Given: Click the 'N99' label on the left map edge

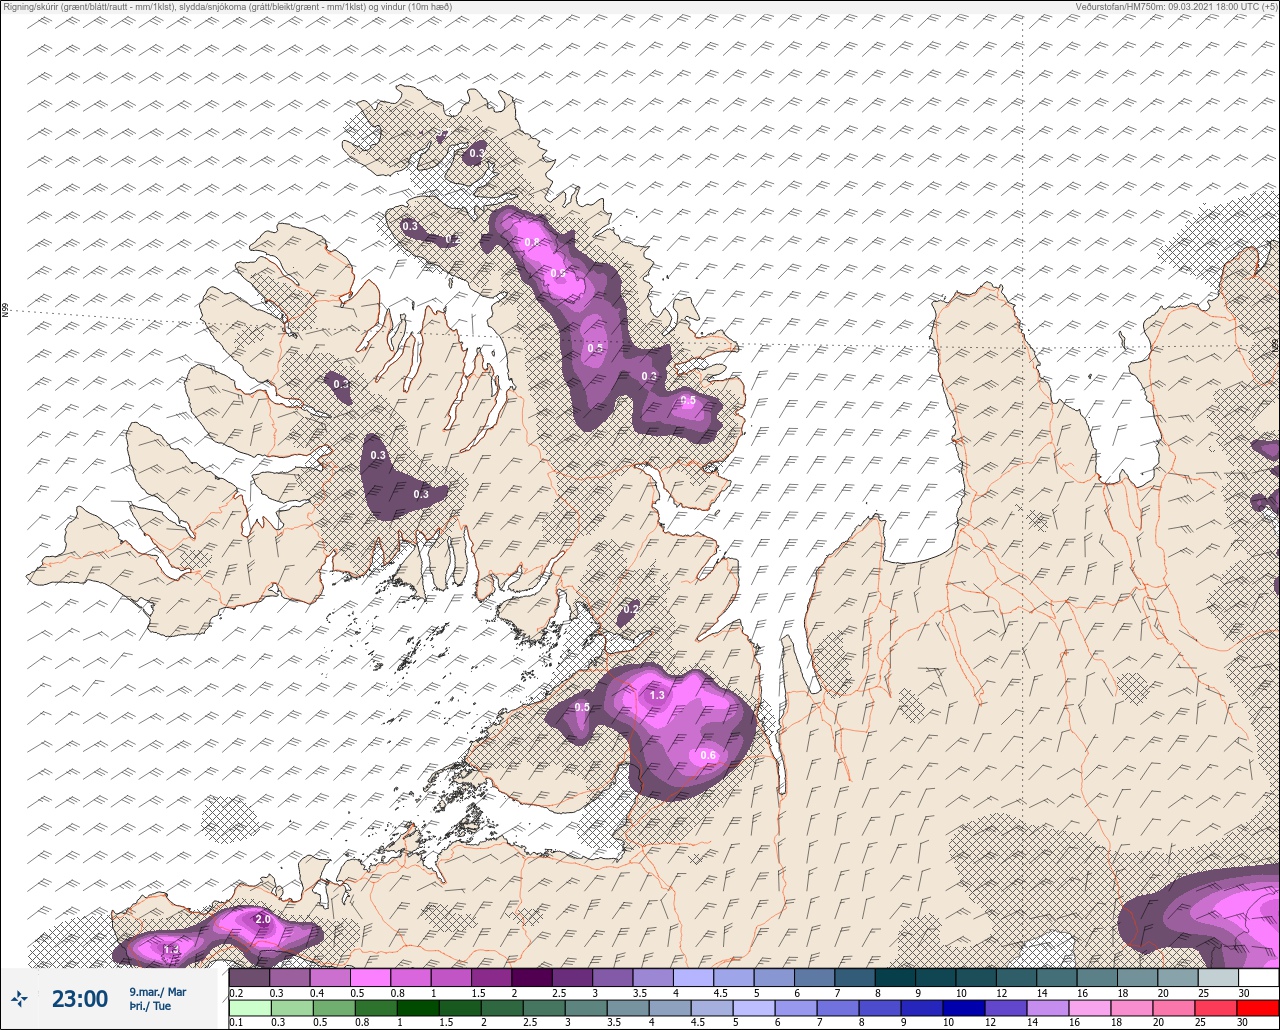Looking at the screenshot, I should coord(5,311).
